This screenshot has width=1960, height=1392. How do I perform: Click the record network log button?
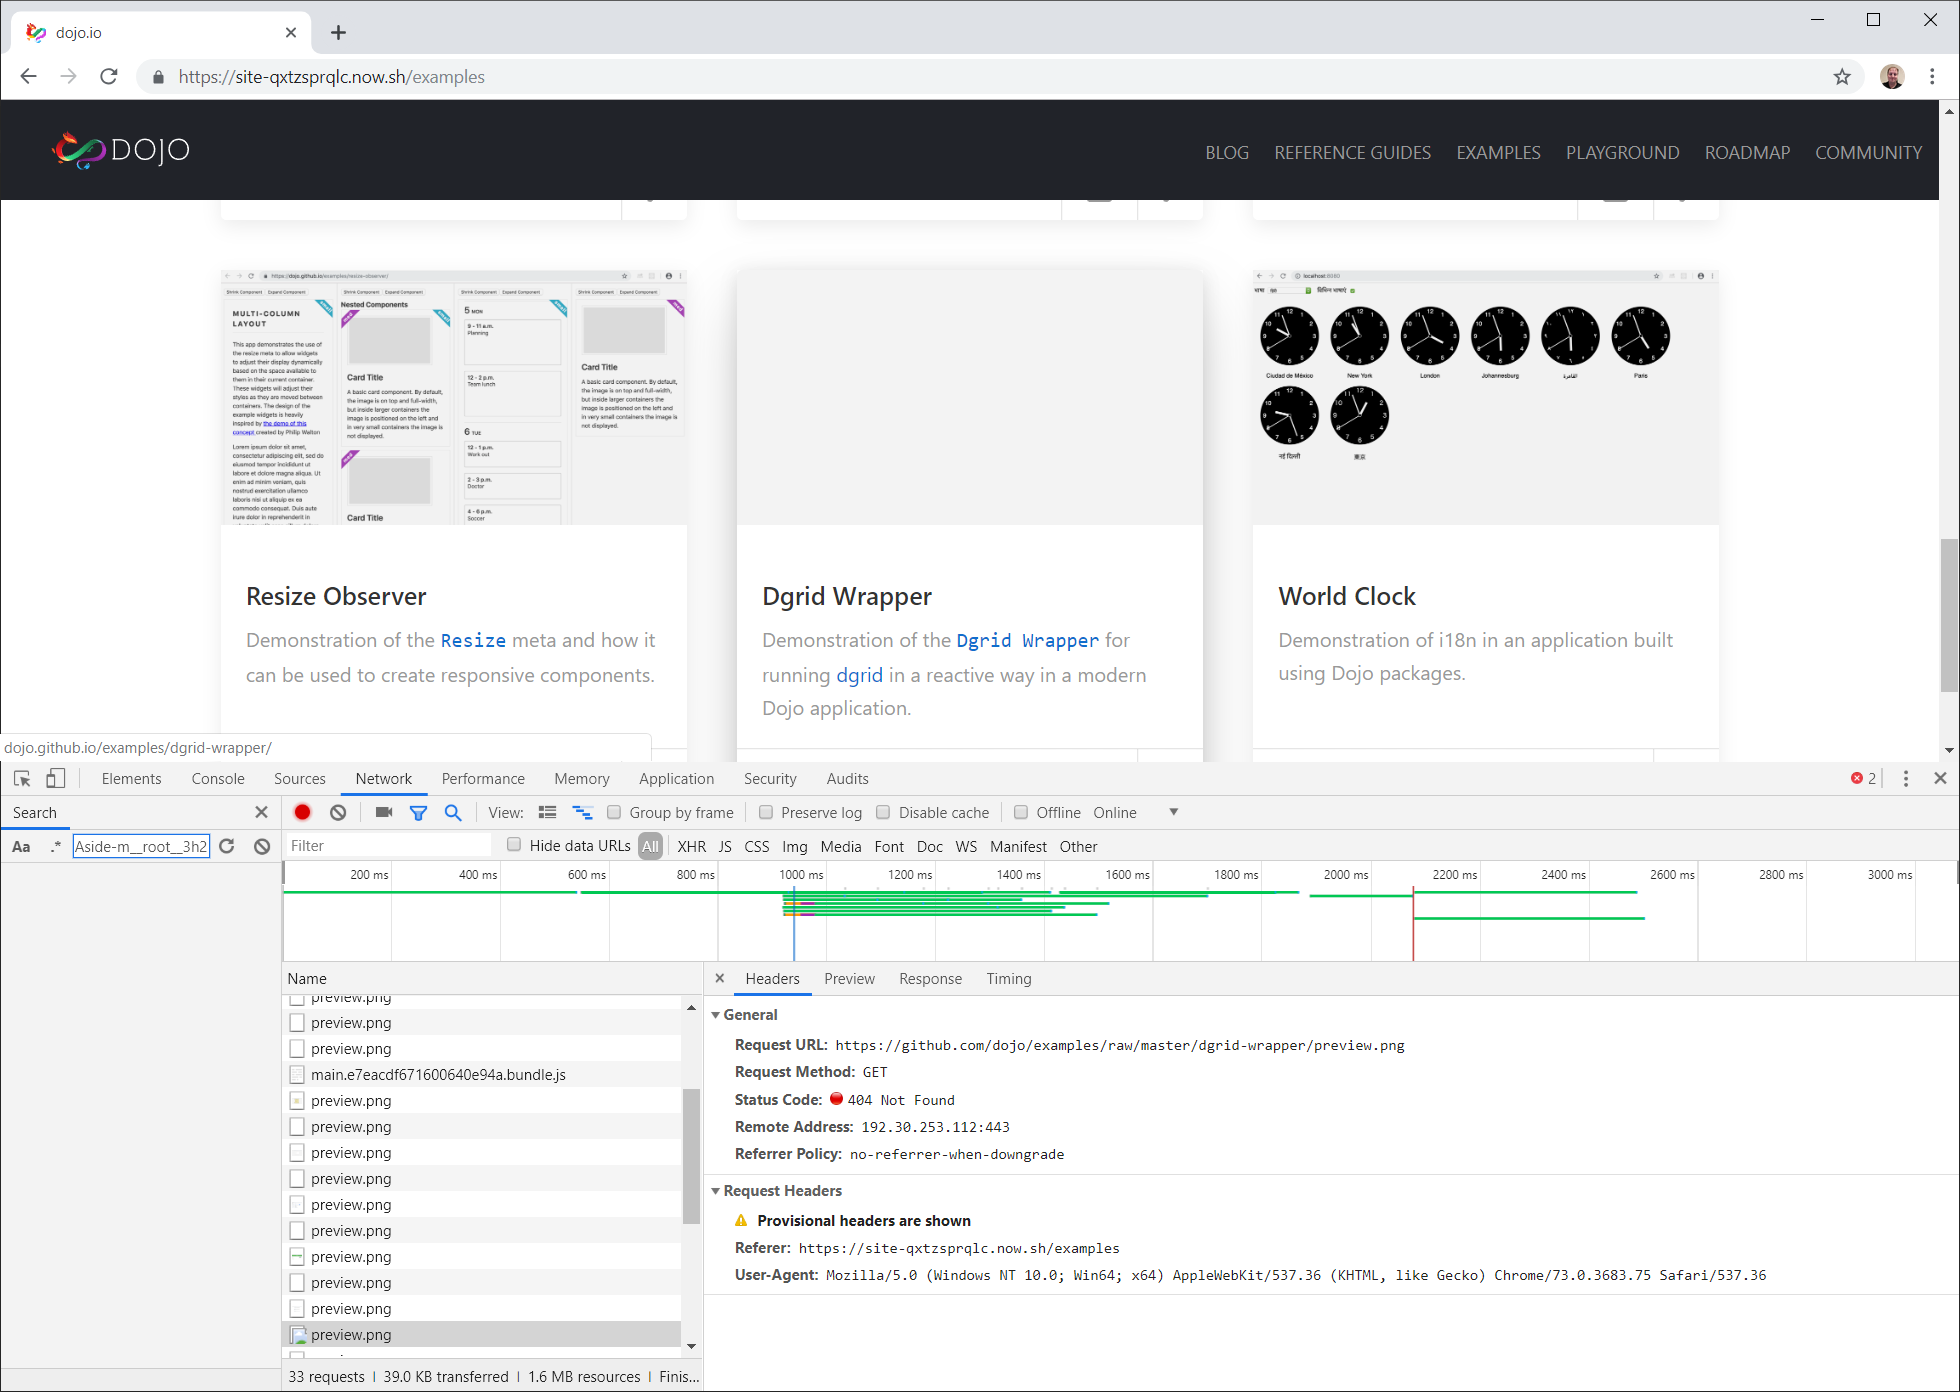302,812
